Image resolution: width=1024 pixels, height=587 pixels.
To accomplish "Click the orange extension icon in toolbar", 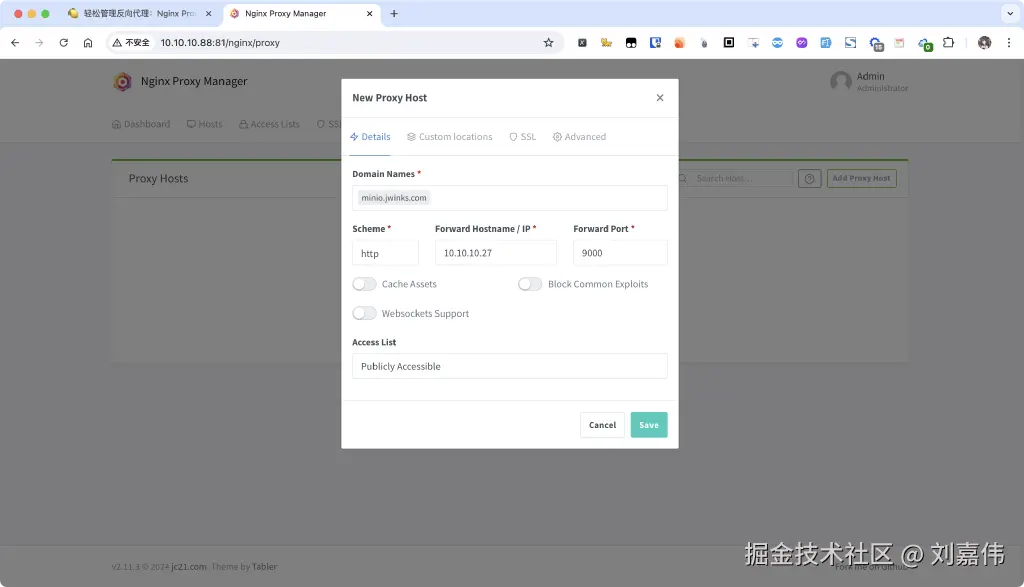I will click(679, 42).
